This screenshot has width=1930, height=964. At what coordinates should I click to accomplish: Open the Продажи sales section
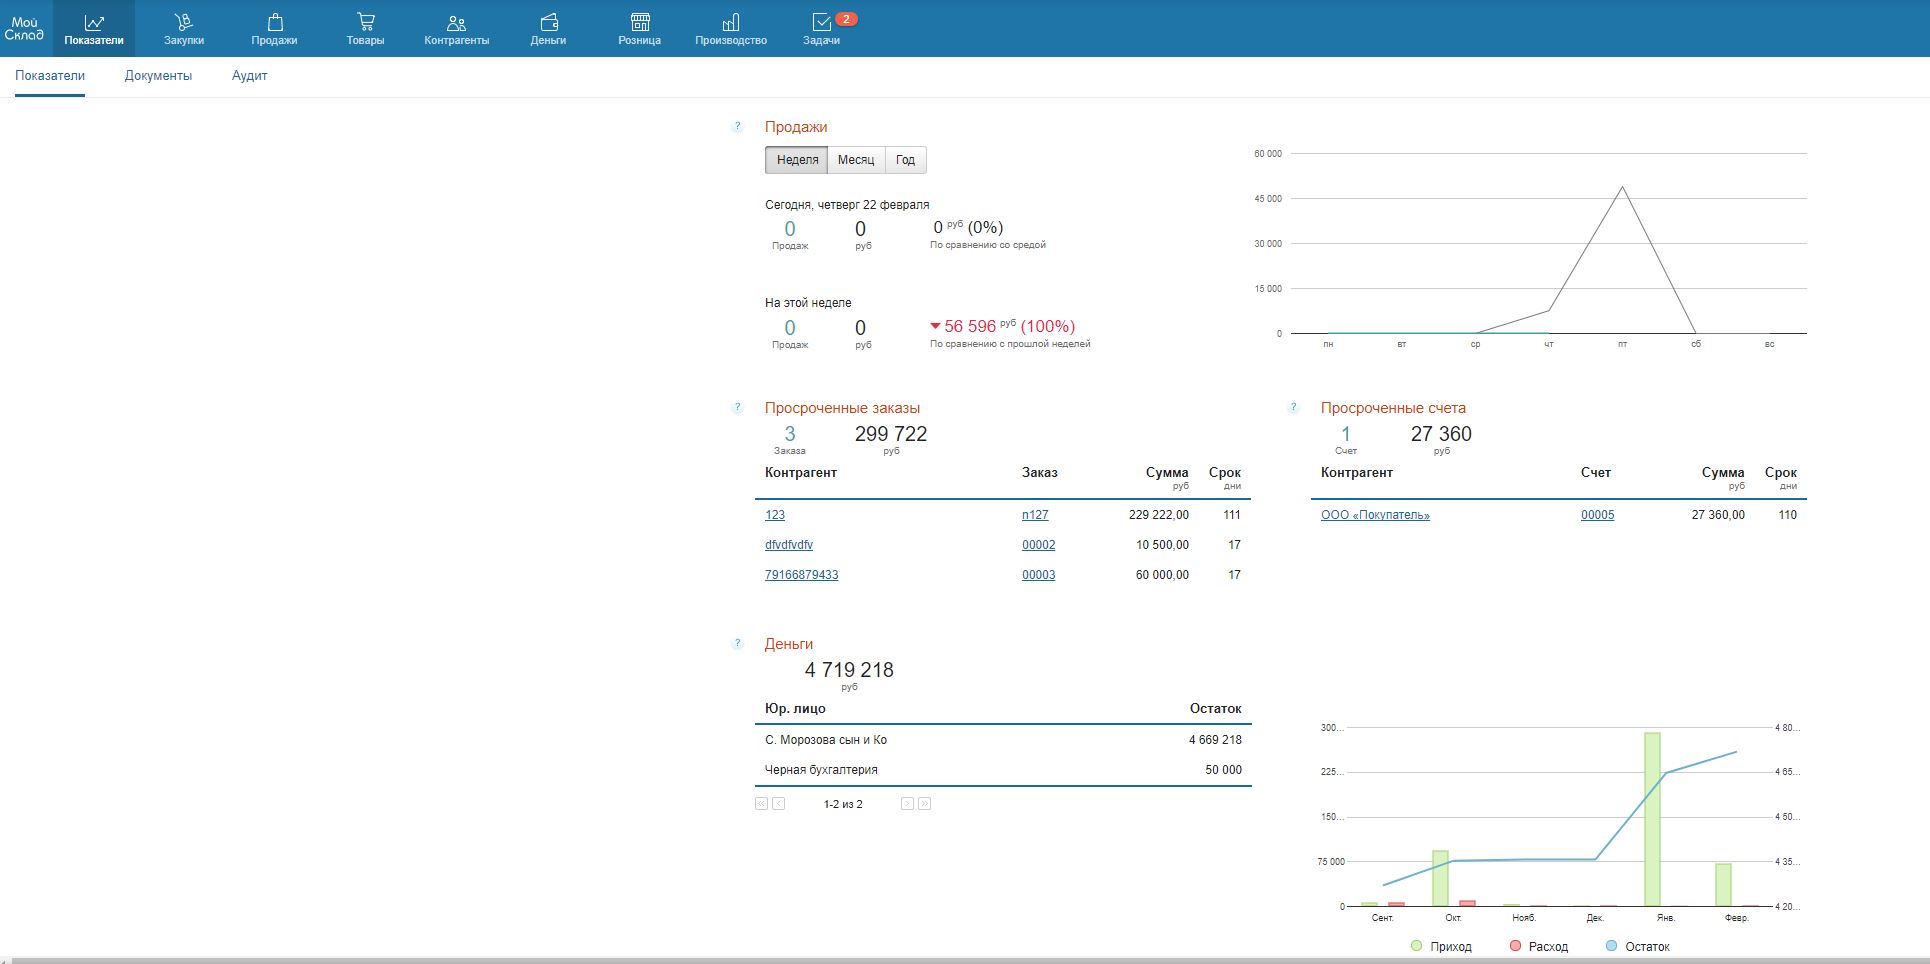tap(274, 29)
